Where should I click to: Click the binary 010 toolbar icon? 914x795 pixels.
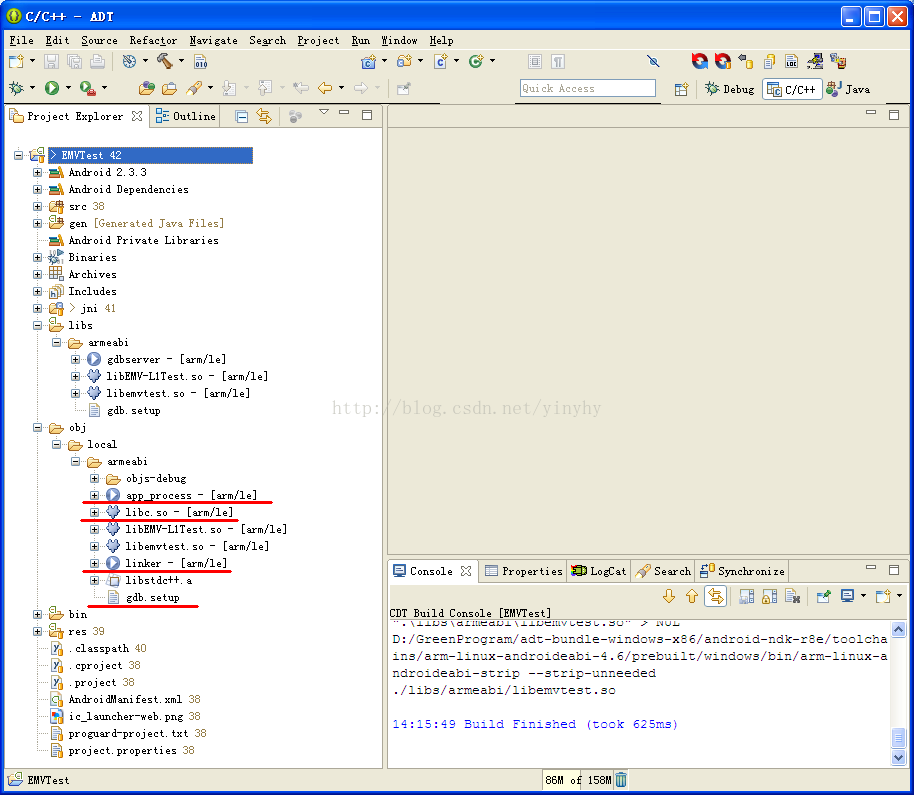coord(201,61)
